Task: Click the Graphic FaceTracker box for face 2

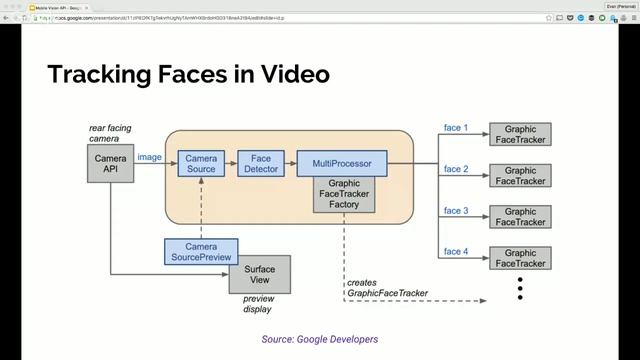Action: [x=520, y=176]
